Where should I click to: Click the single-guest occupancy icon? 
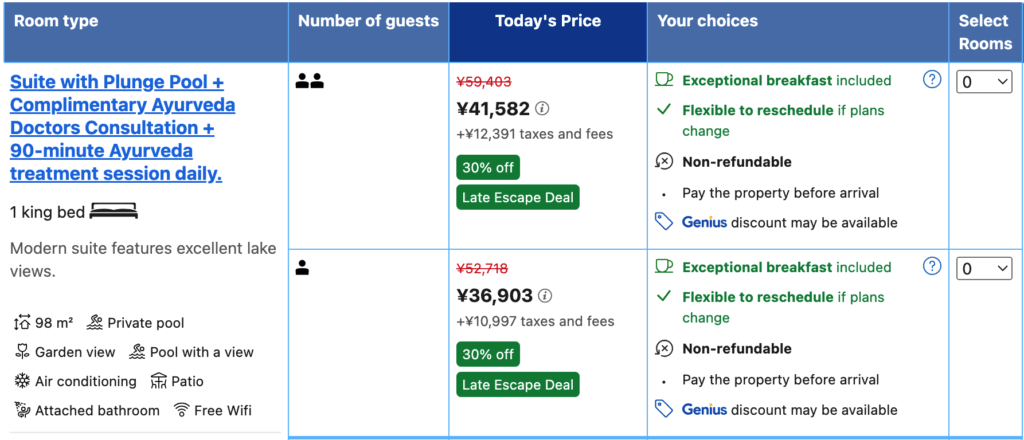tap(303, 267)
